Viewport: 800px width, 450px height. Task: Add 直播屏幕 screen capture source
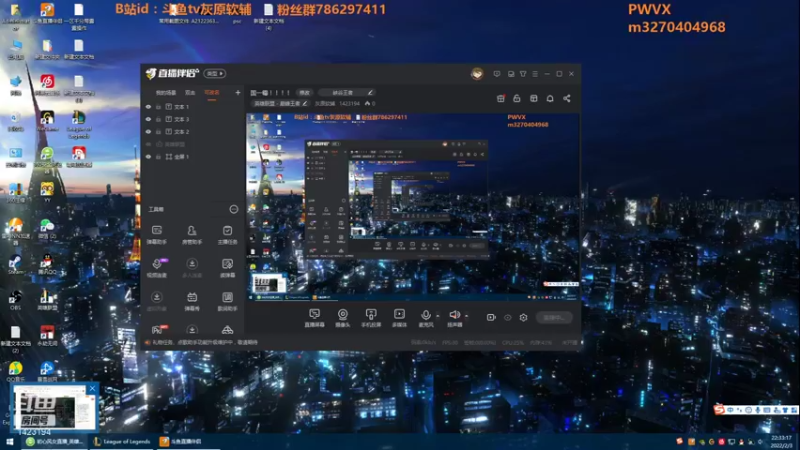click(x=314, y=317)
